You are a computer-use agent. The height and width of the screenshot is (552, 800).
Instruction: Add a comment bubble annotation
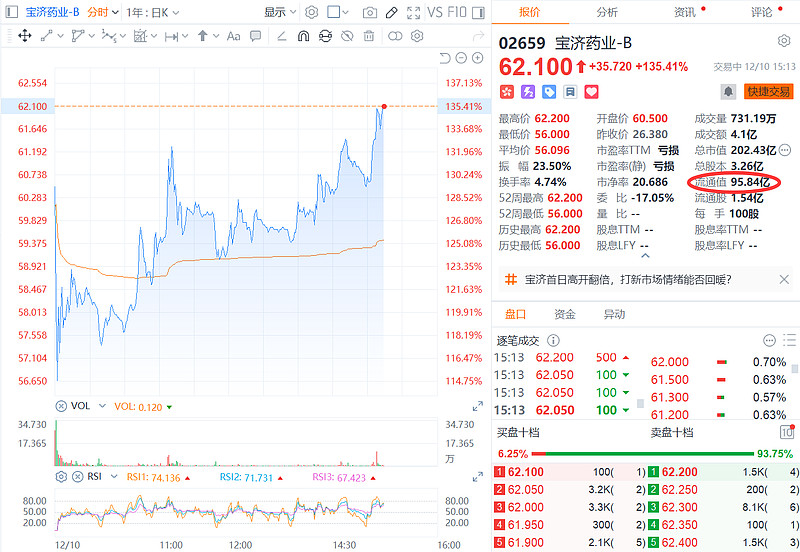pos(256,36)
